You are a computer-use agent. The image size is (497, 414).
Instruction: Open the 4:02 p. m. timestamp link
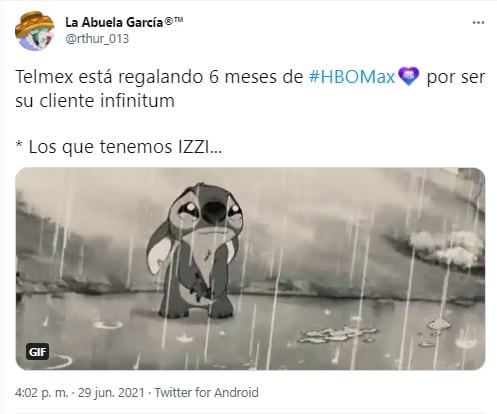pyautogui.click(x=41, y=393)
